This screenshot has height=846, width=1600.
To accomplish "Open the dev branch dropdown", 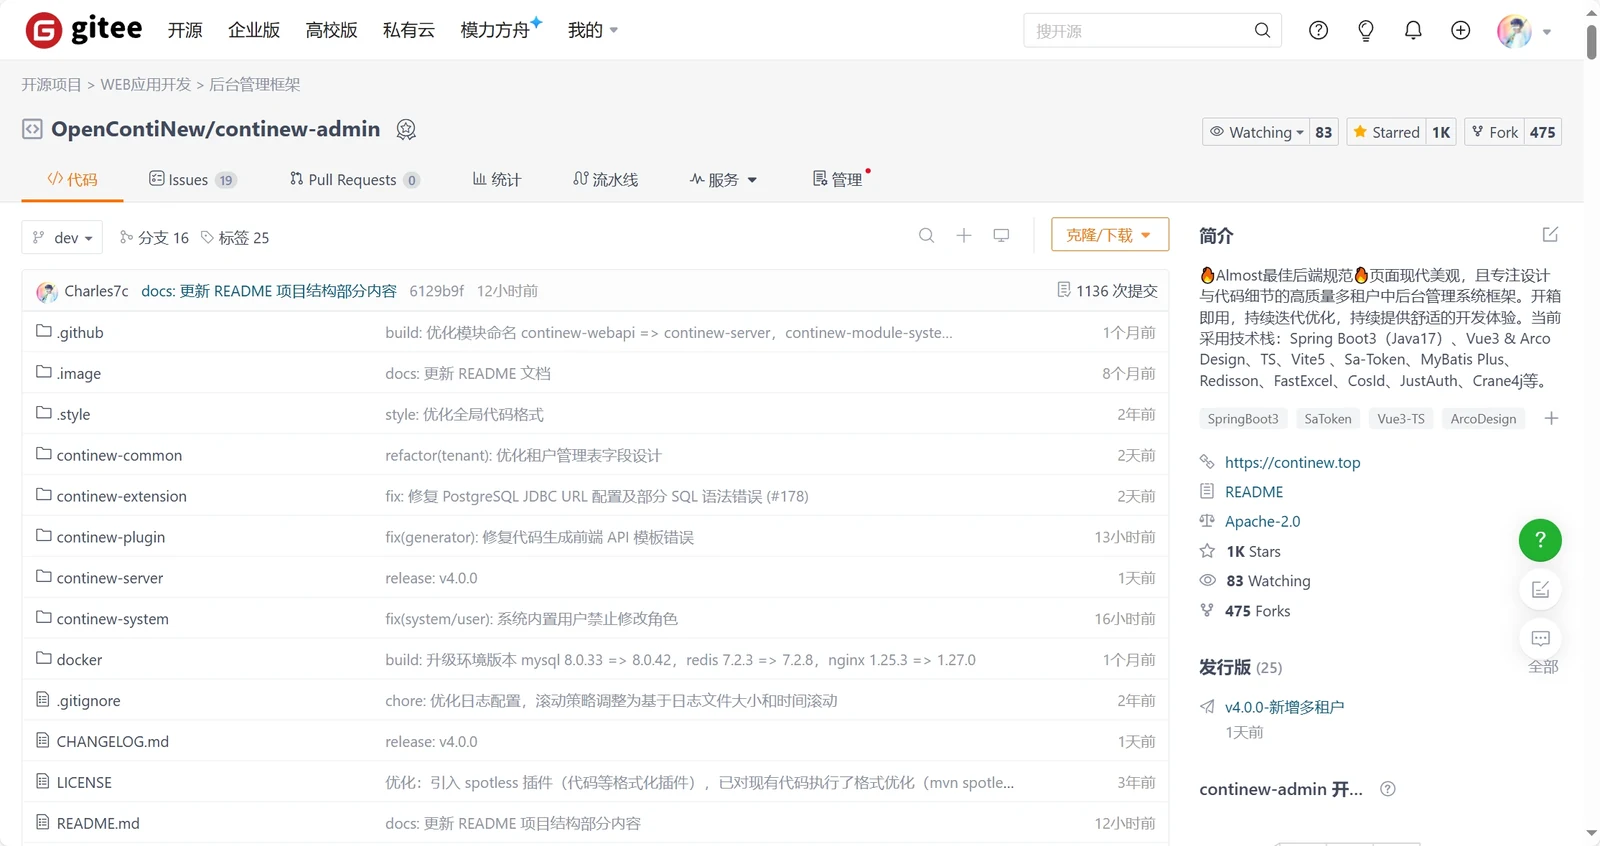I will [x=62, y=237].
